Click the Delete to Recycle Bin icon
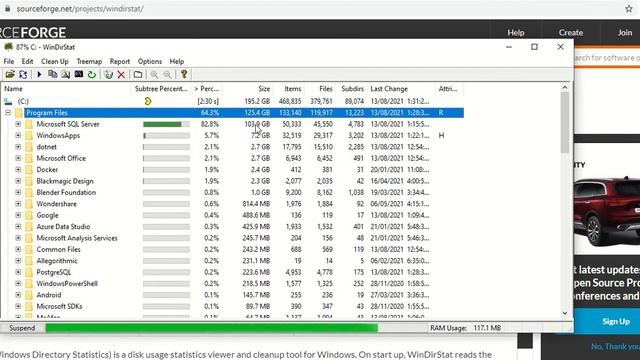This screenshot has width=640, height=360. click(x=108, y=74)
